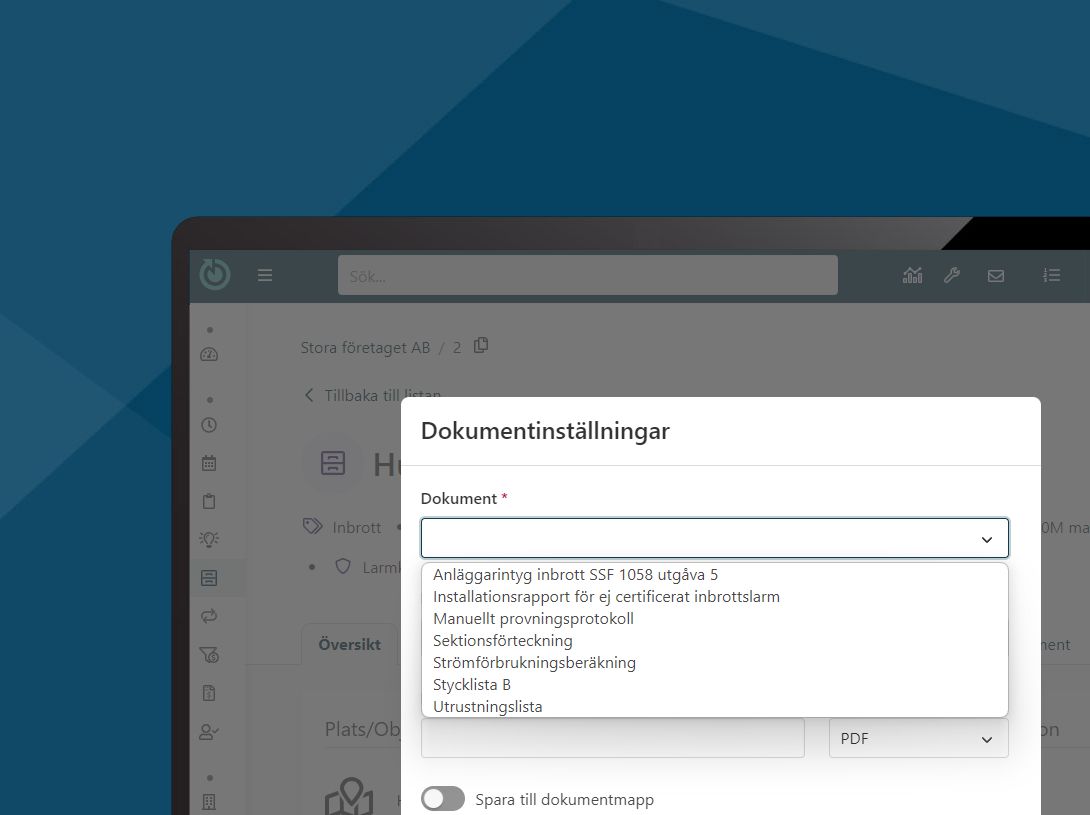Enable the Spara till dokumentmapp switch

pos(443,799)
